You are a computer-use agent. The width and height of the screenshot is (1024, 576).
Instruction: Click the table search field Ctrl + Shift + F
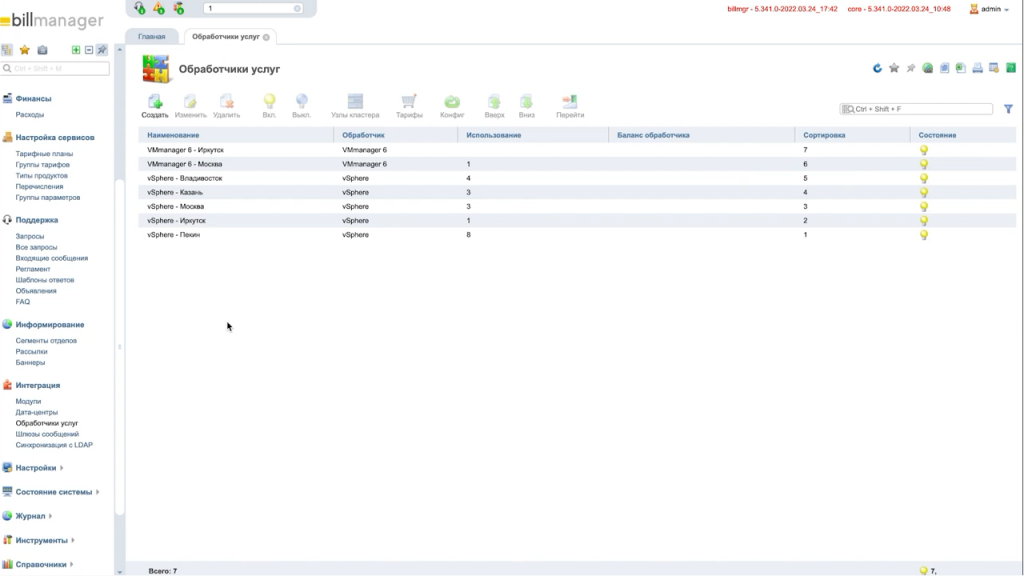(916, 109)
